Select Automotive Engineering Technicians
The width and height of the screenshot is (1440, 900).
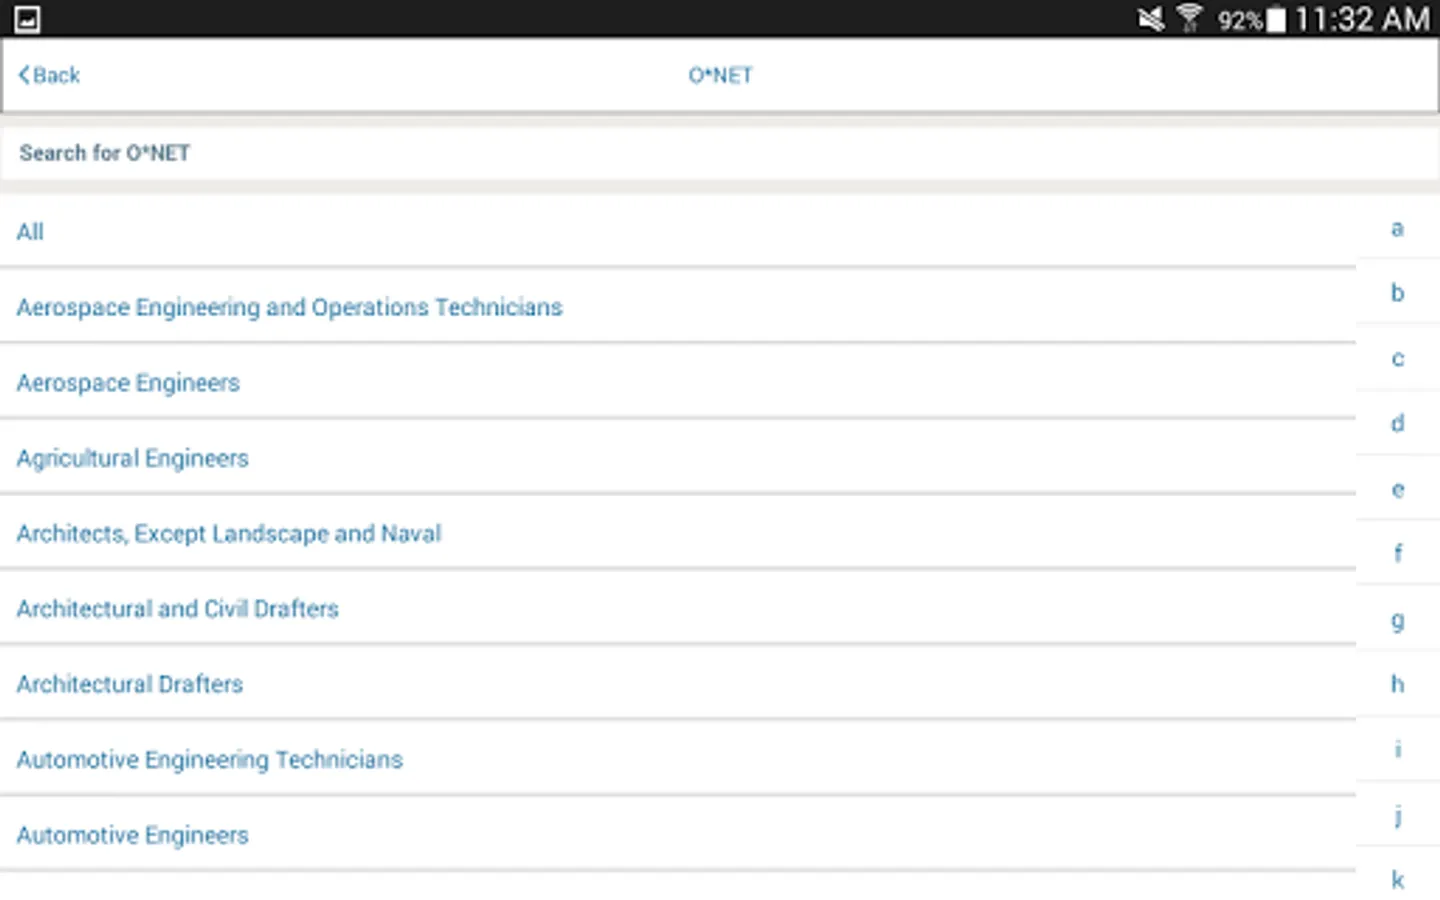point(678,759)
